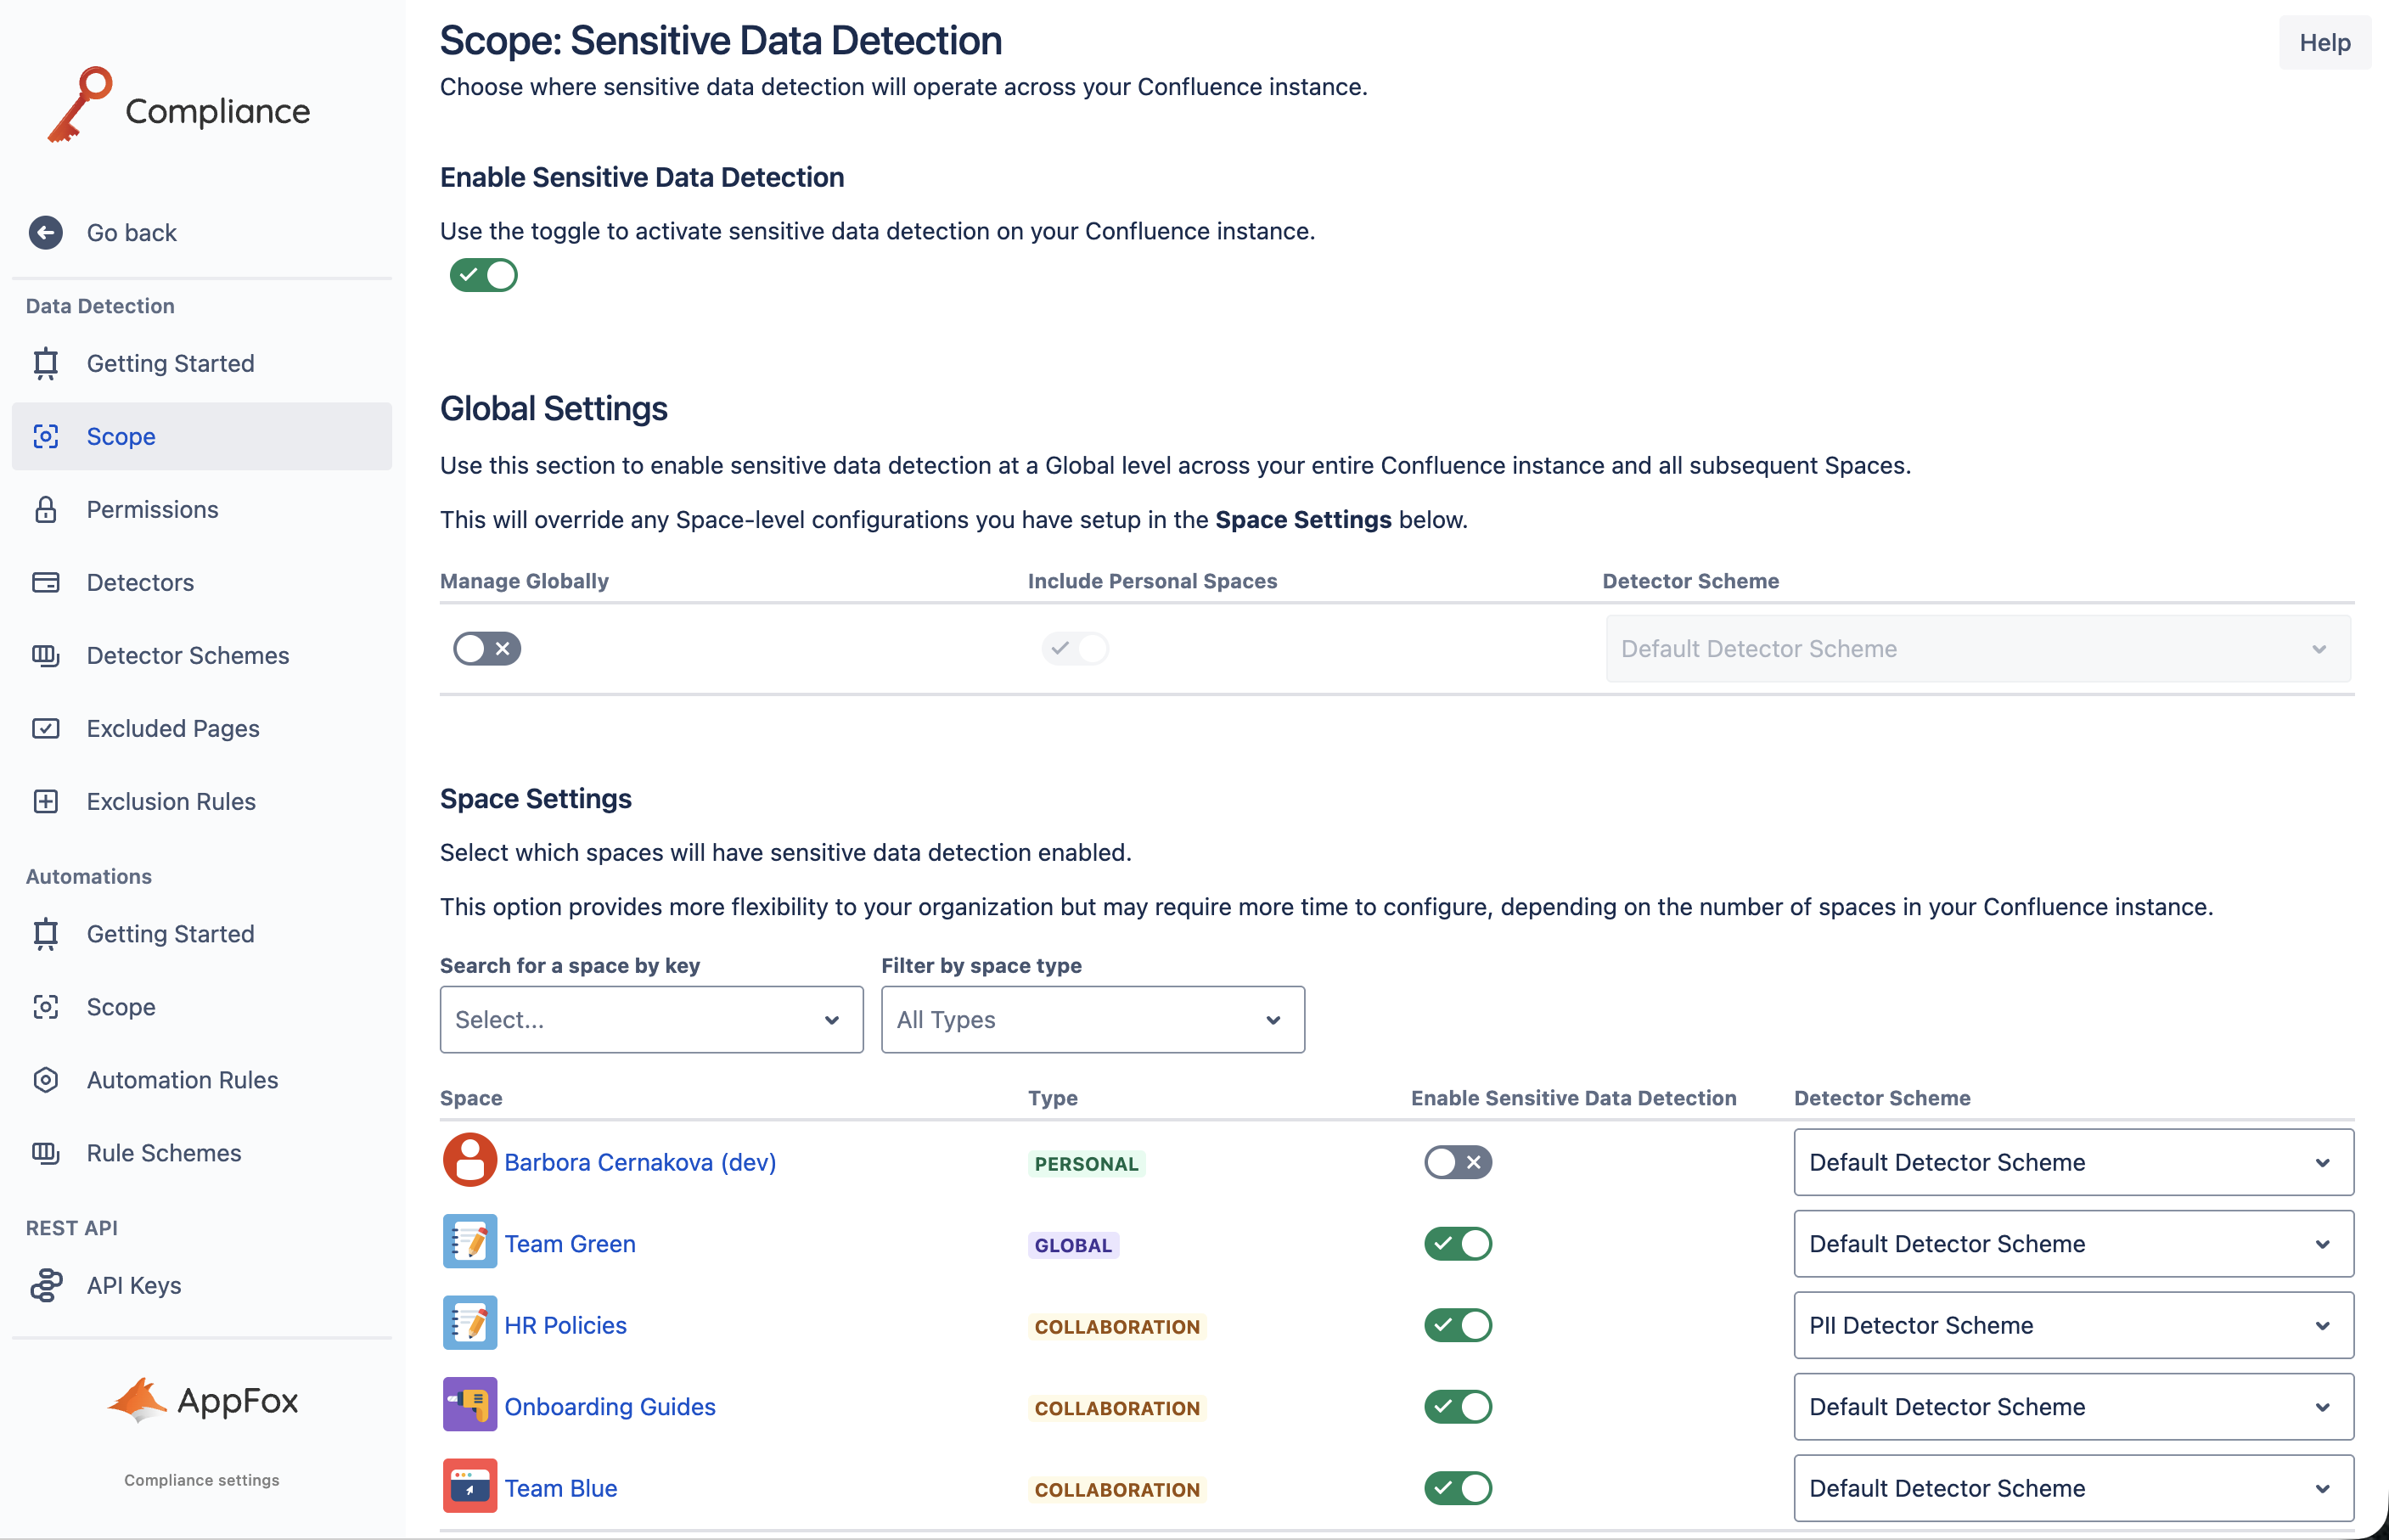
Task: Open the Search for a space by key dropdown
Action: click(651, 1020)
